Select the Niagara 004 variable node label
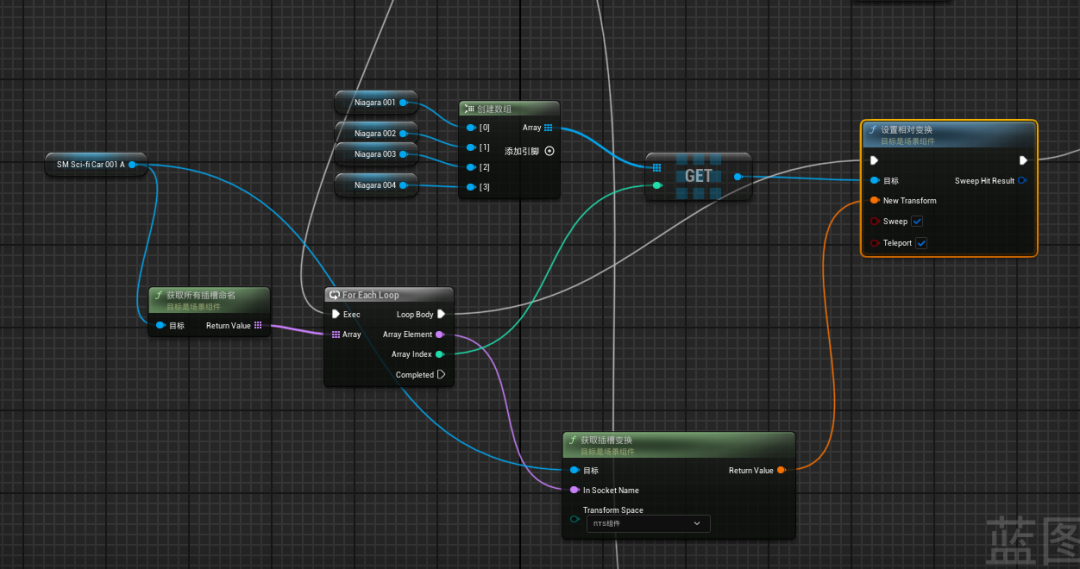The width and height of the screenshot is (1080, 569). (375, 185)
